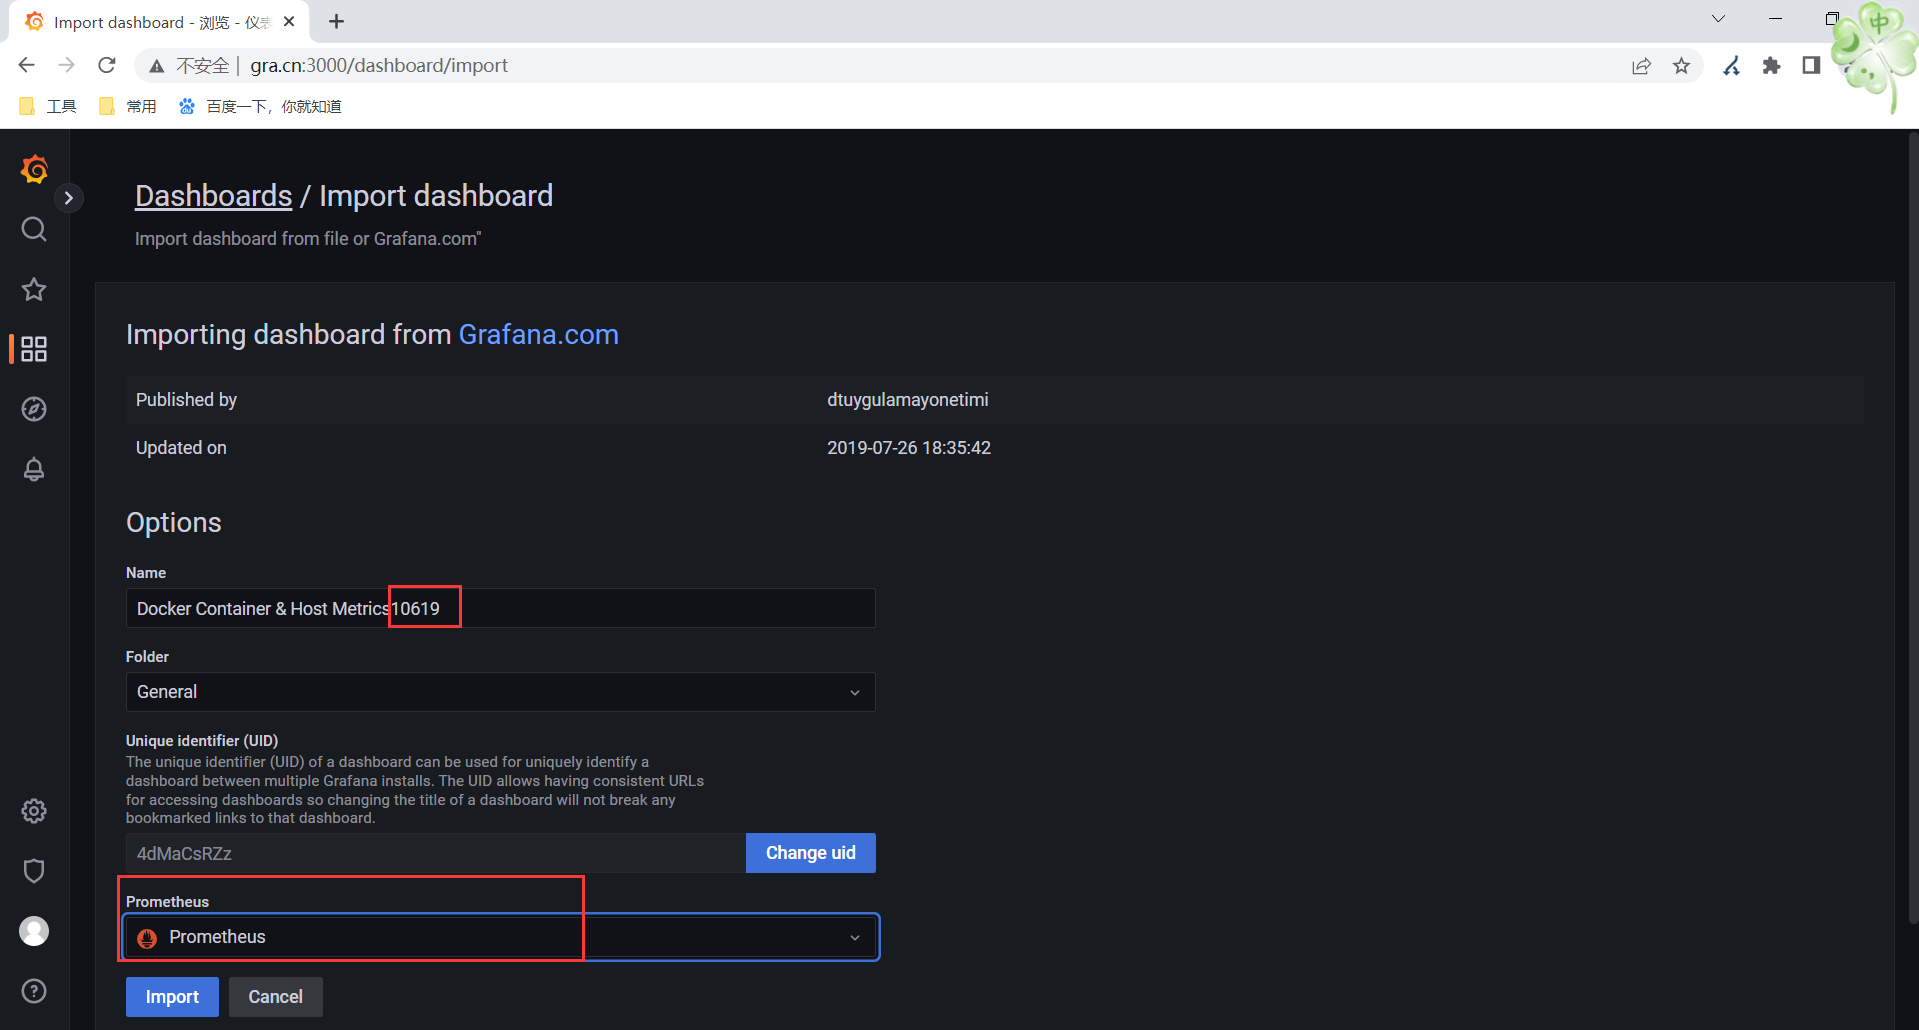Viewport: 1919px width, 1030px height.
Task: Open the Grafana.com link
Action: tap(538, 334)
